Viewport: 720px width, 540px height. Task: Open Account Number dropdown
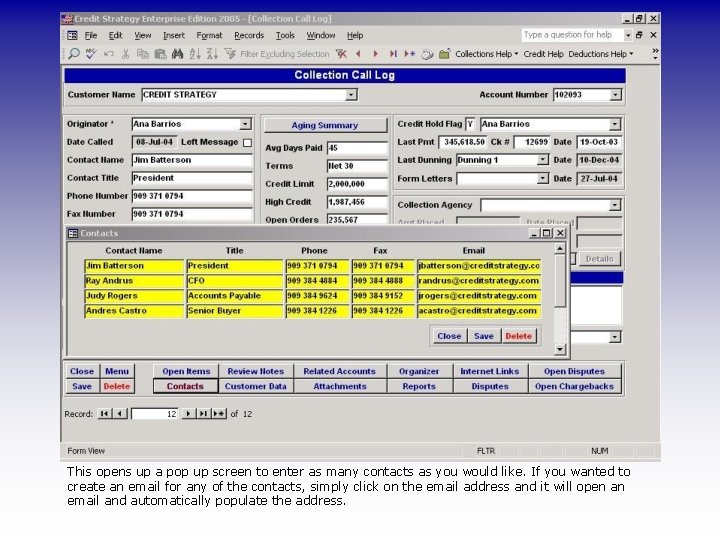[x=615, y=95]
